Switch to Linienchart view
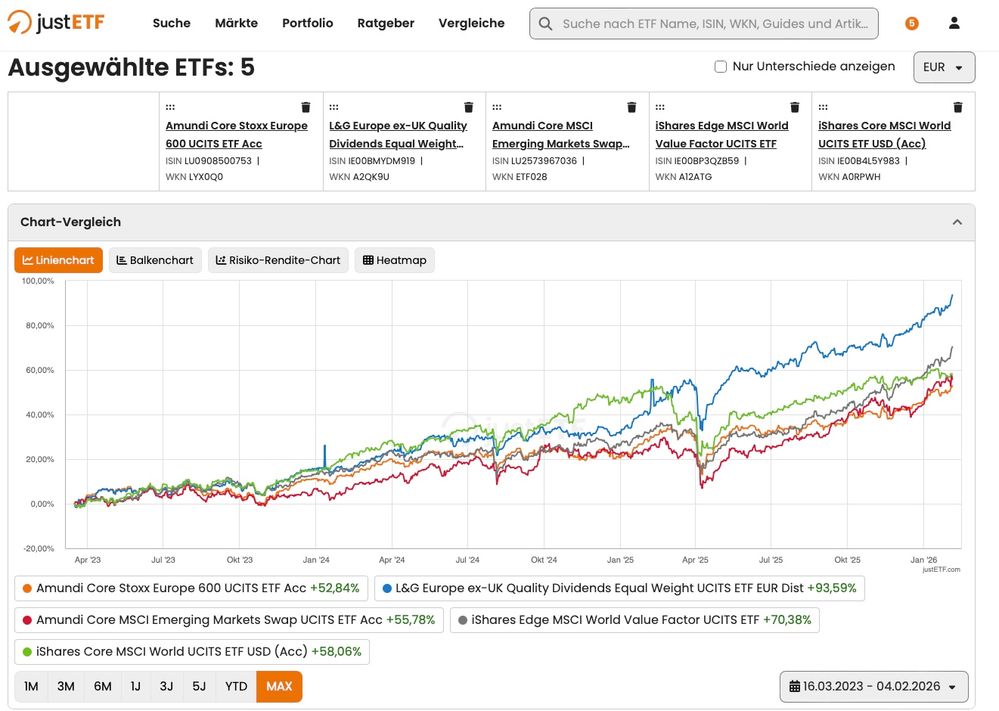The height and width of the screenshot is (711, 999). 59,260
